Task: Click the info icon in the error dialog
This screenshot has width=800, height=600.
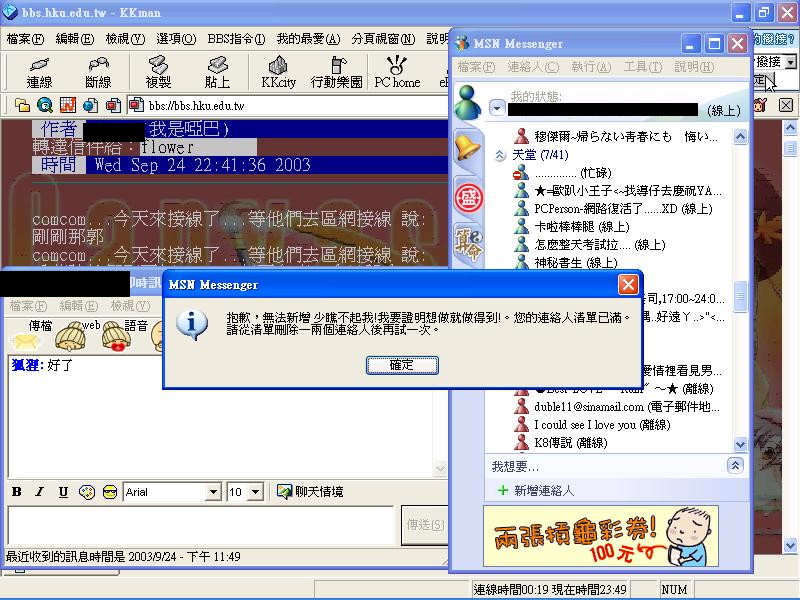Action: [x=191, y=324]
